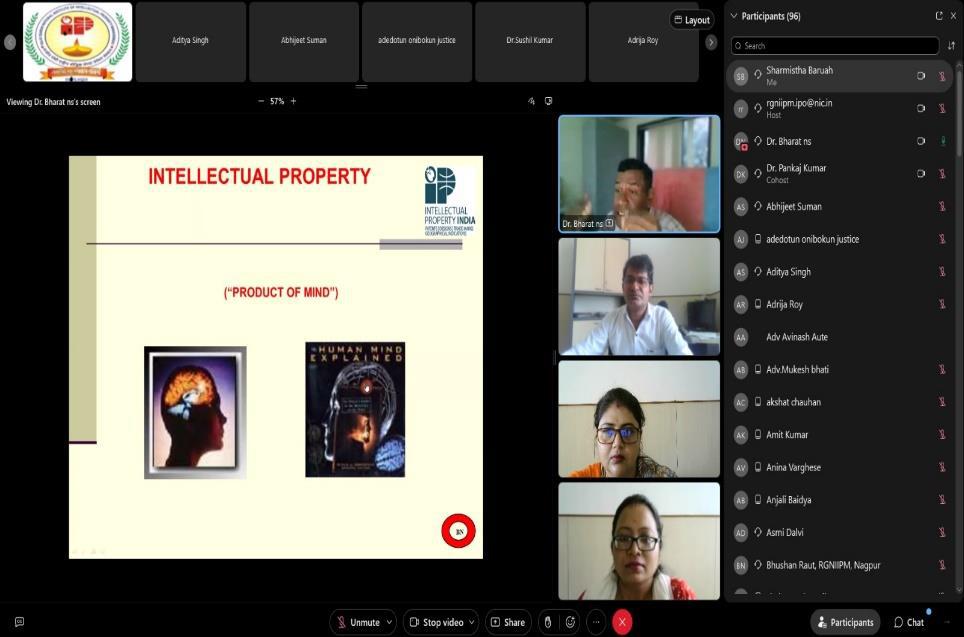Open the more options ellipsis menu

coord(596,622)
